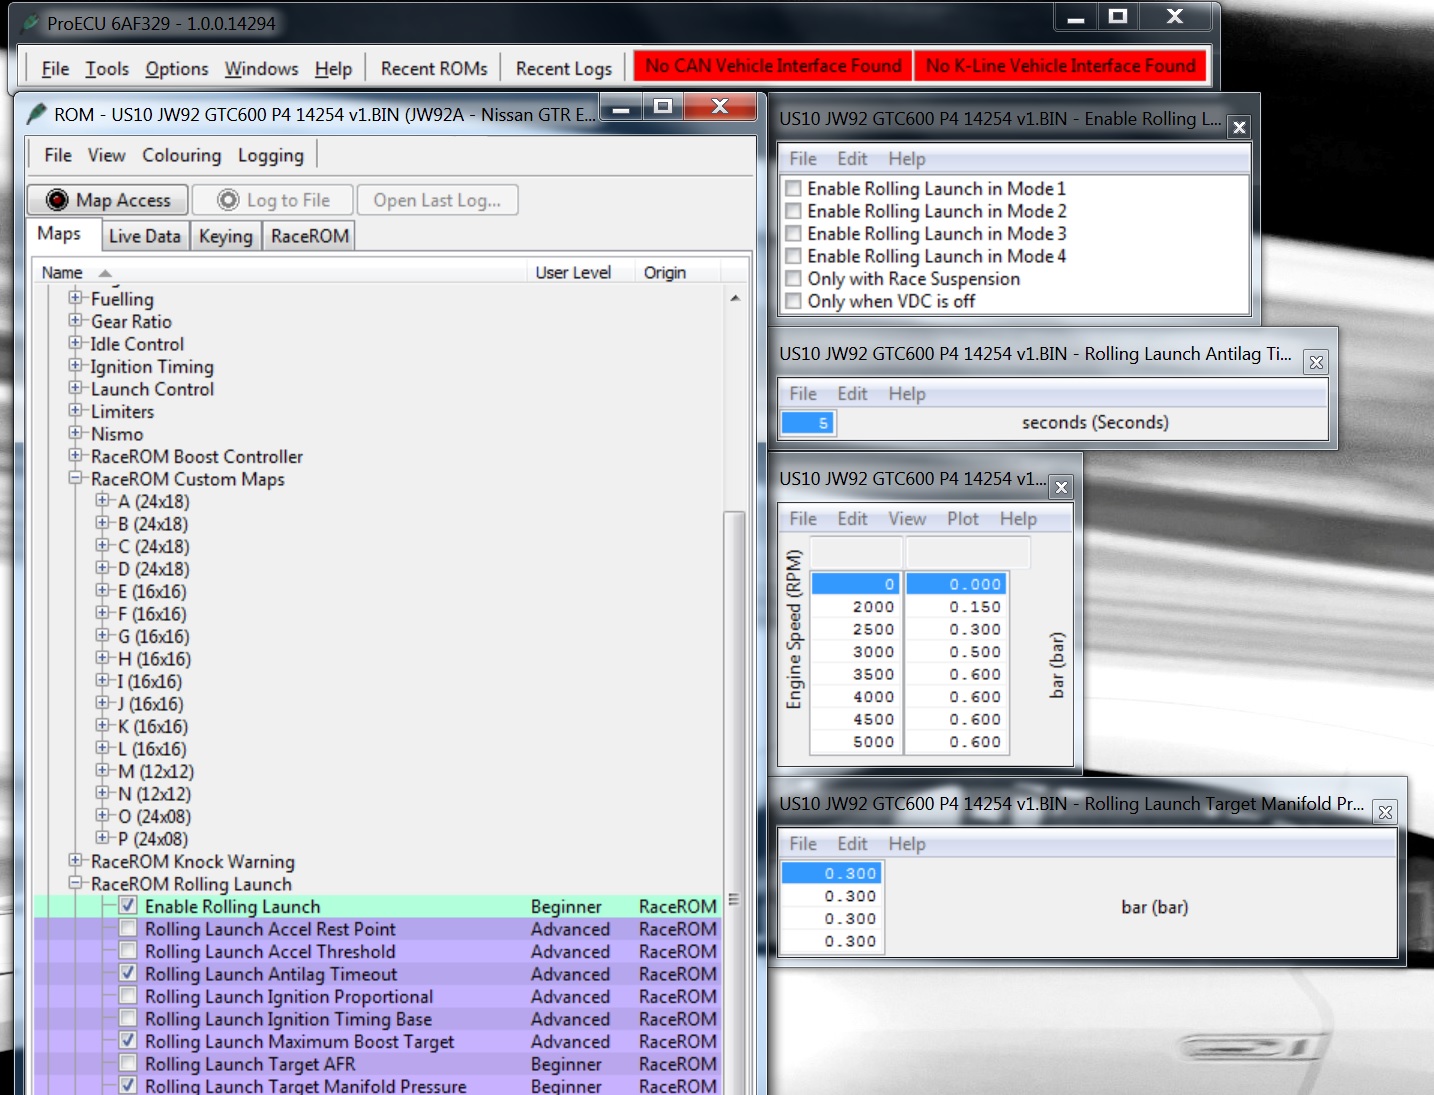Click the ROM window feather icon
The height and width of the screenshot is (1095, 1434).
coord(36,114)
